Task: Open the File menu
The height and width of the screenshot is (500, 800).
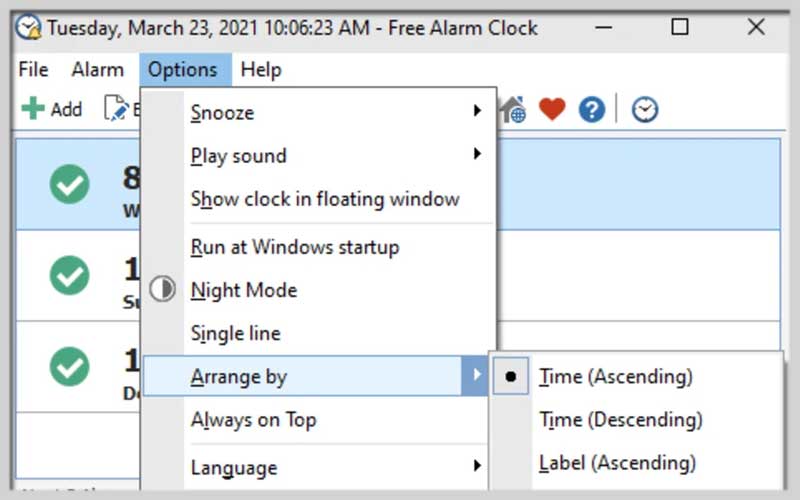Action: (33, 69)
